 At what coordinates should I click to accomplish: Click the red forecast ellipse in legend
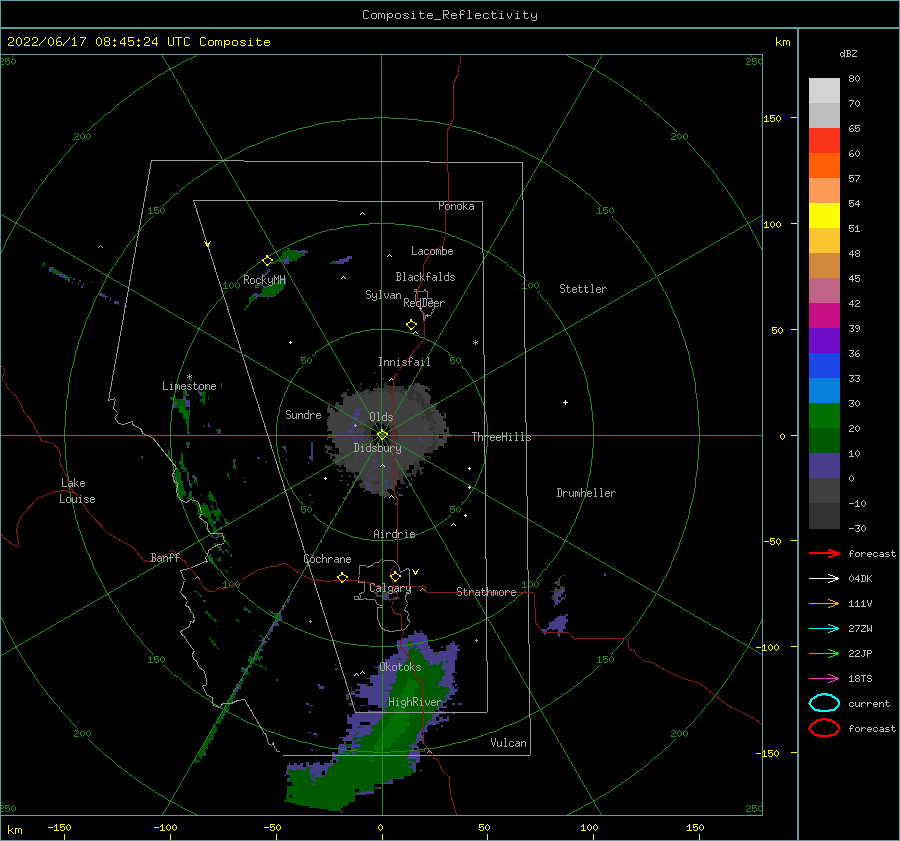[824, 728]
